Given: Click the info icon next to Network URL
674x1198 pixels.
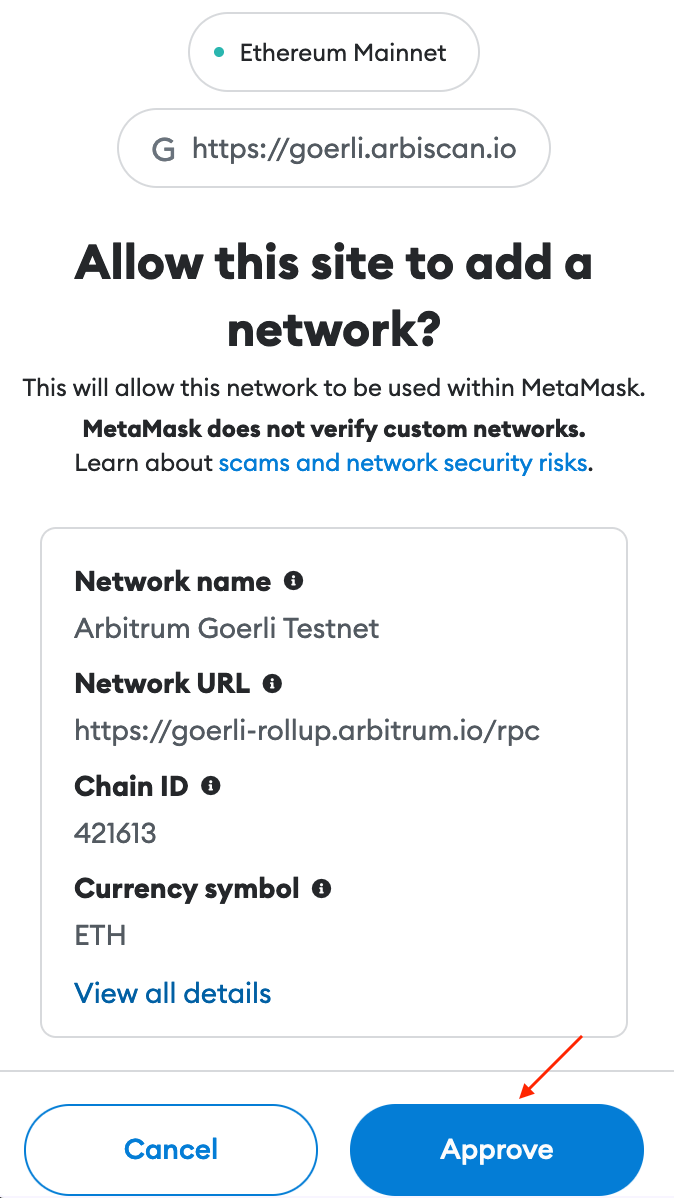Looking at the screenshot, I should [x=272, y=683].
